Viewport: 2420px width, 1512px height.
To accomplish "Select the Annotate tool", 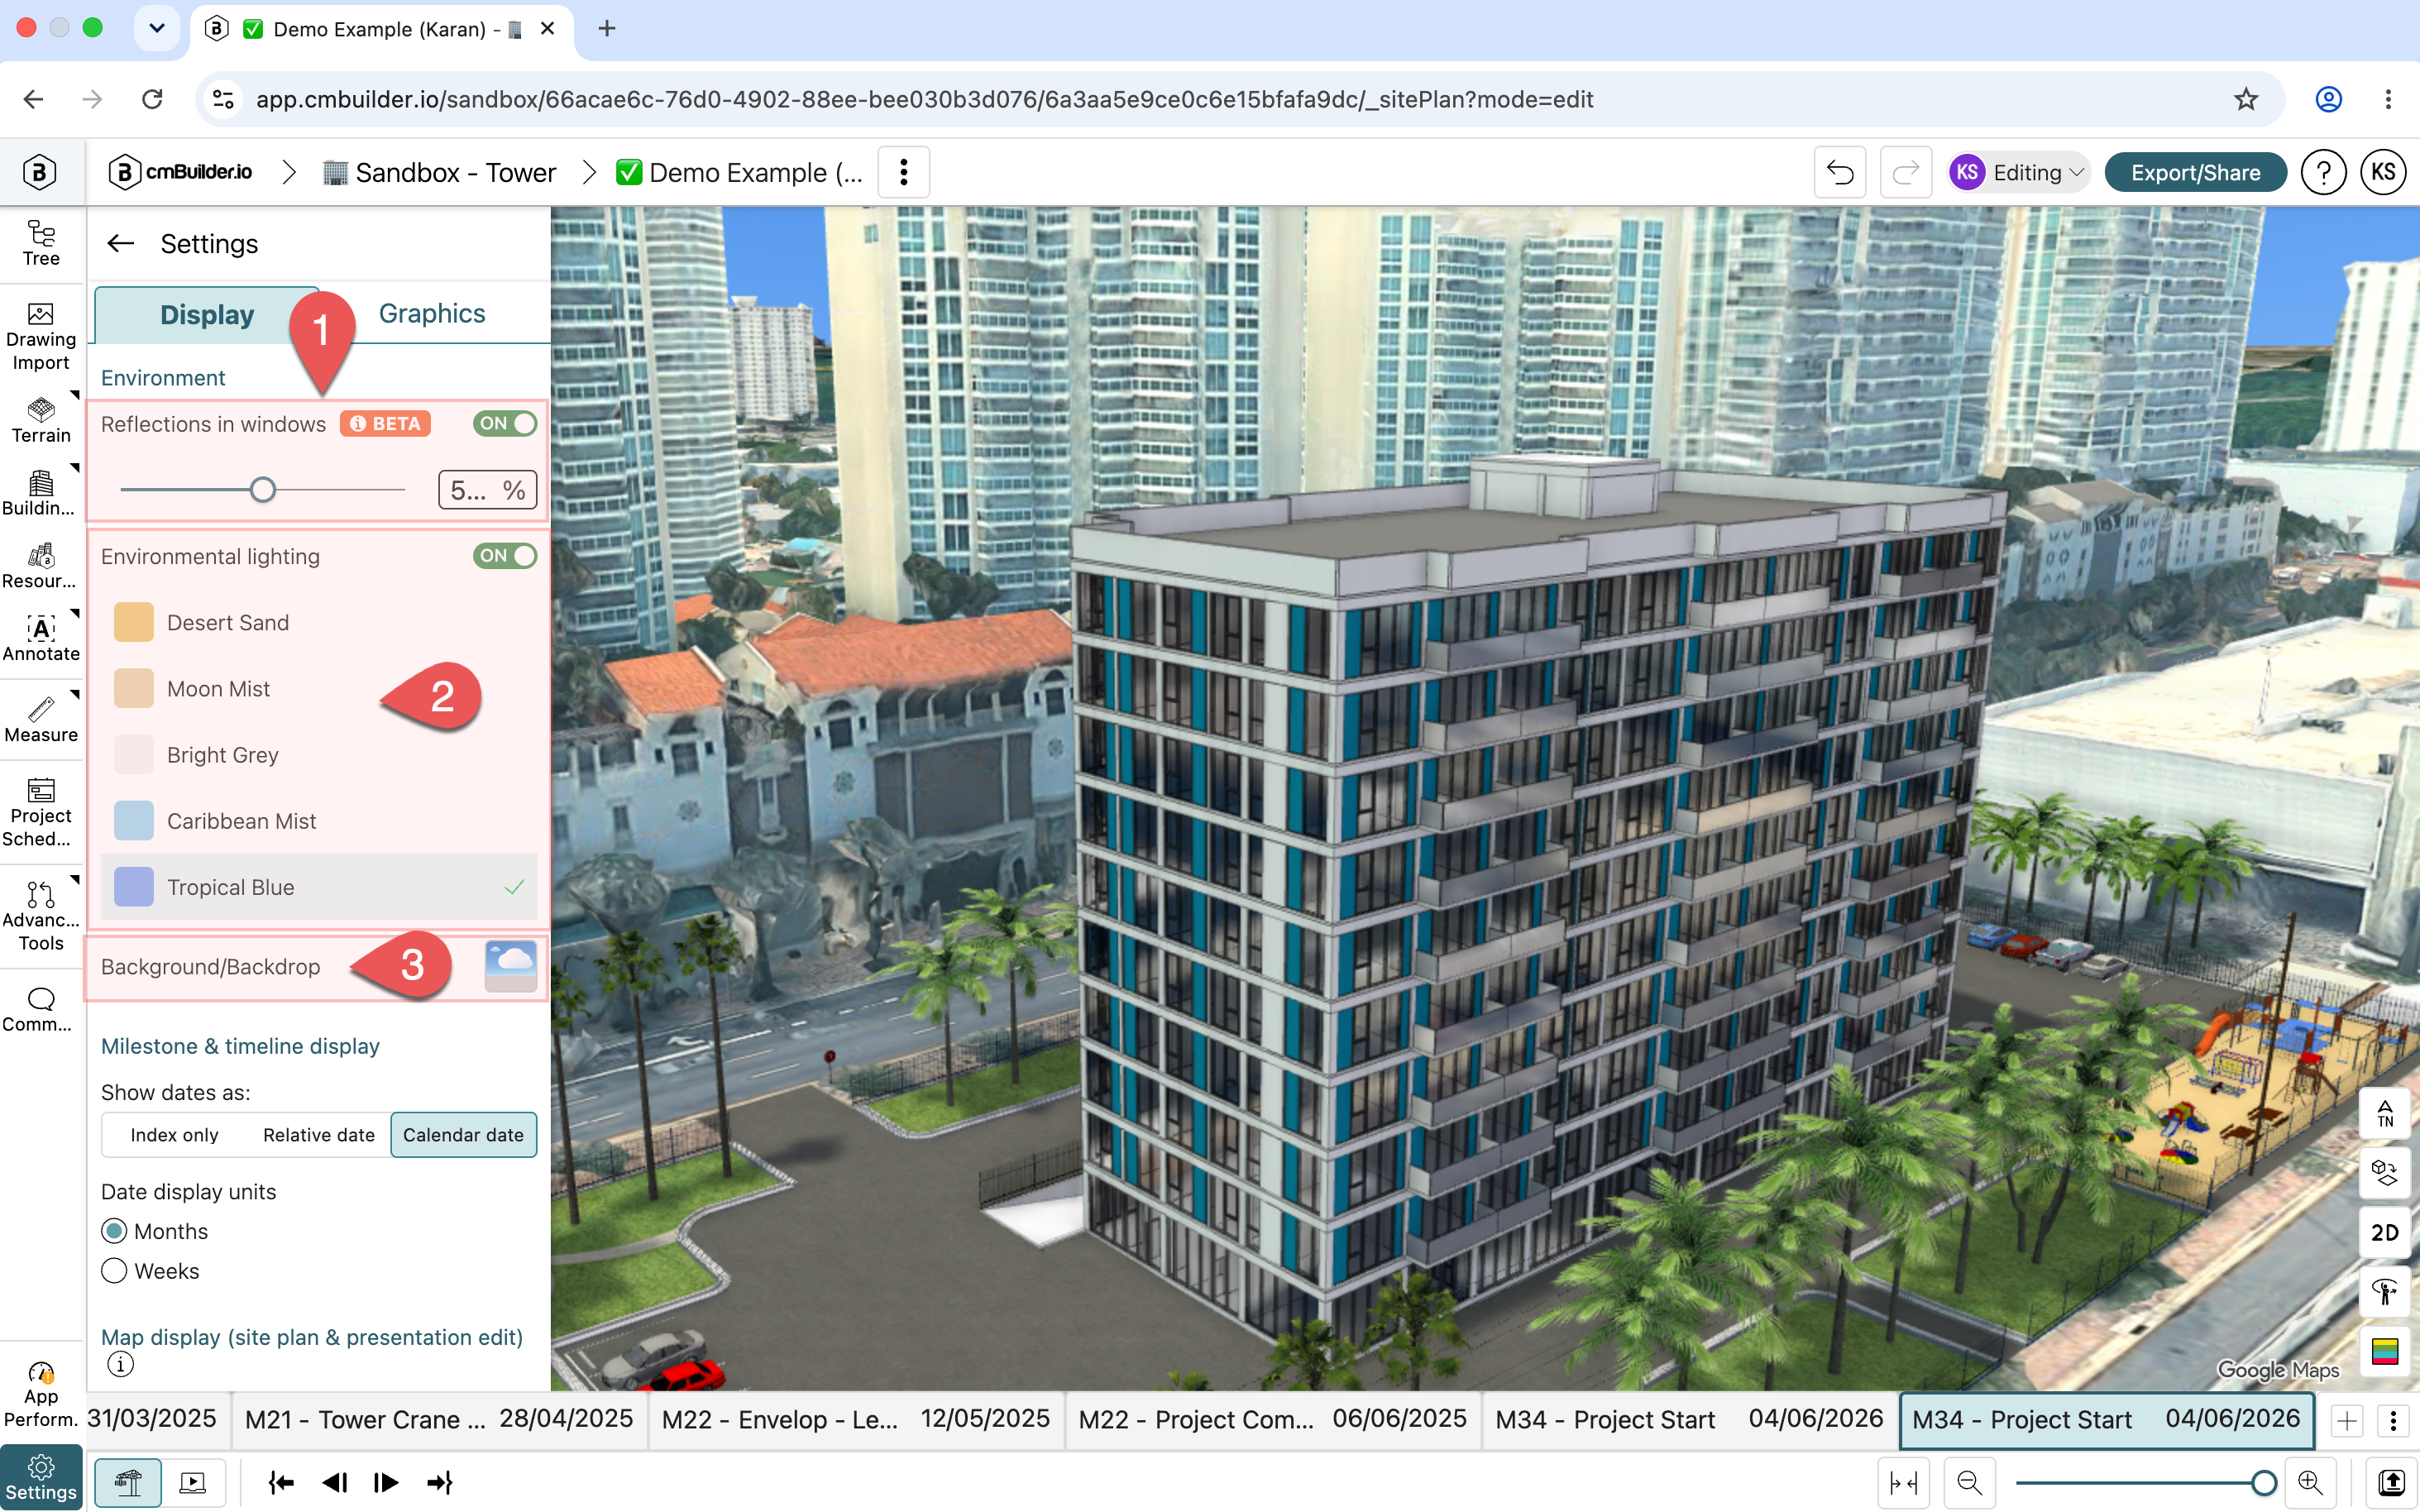I will (x=41, y=639).
